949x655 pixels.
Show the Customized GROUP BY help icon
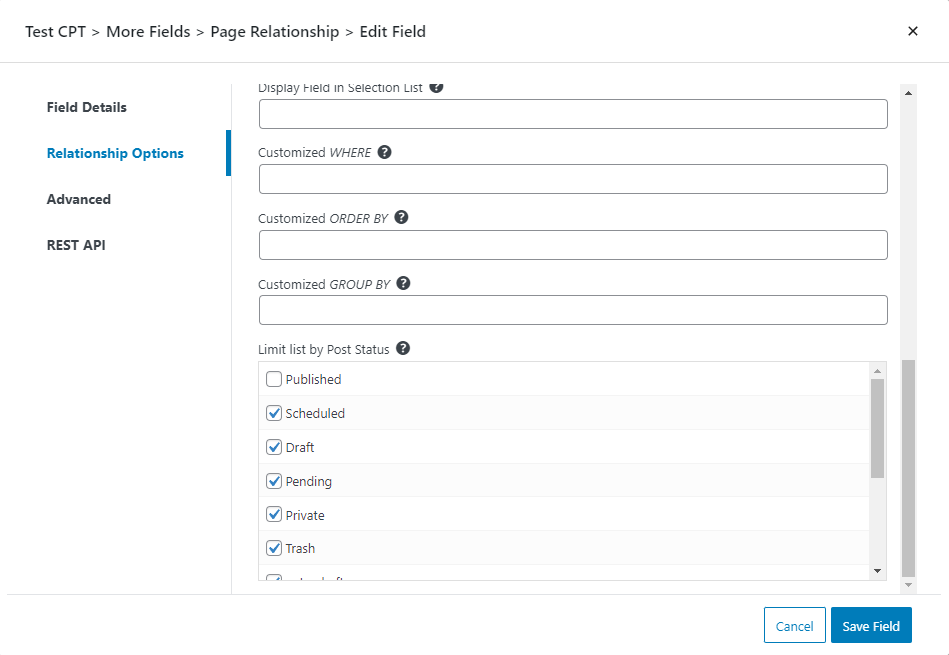pos(403,283)
